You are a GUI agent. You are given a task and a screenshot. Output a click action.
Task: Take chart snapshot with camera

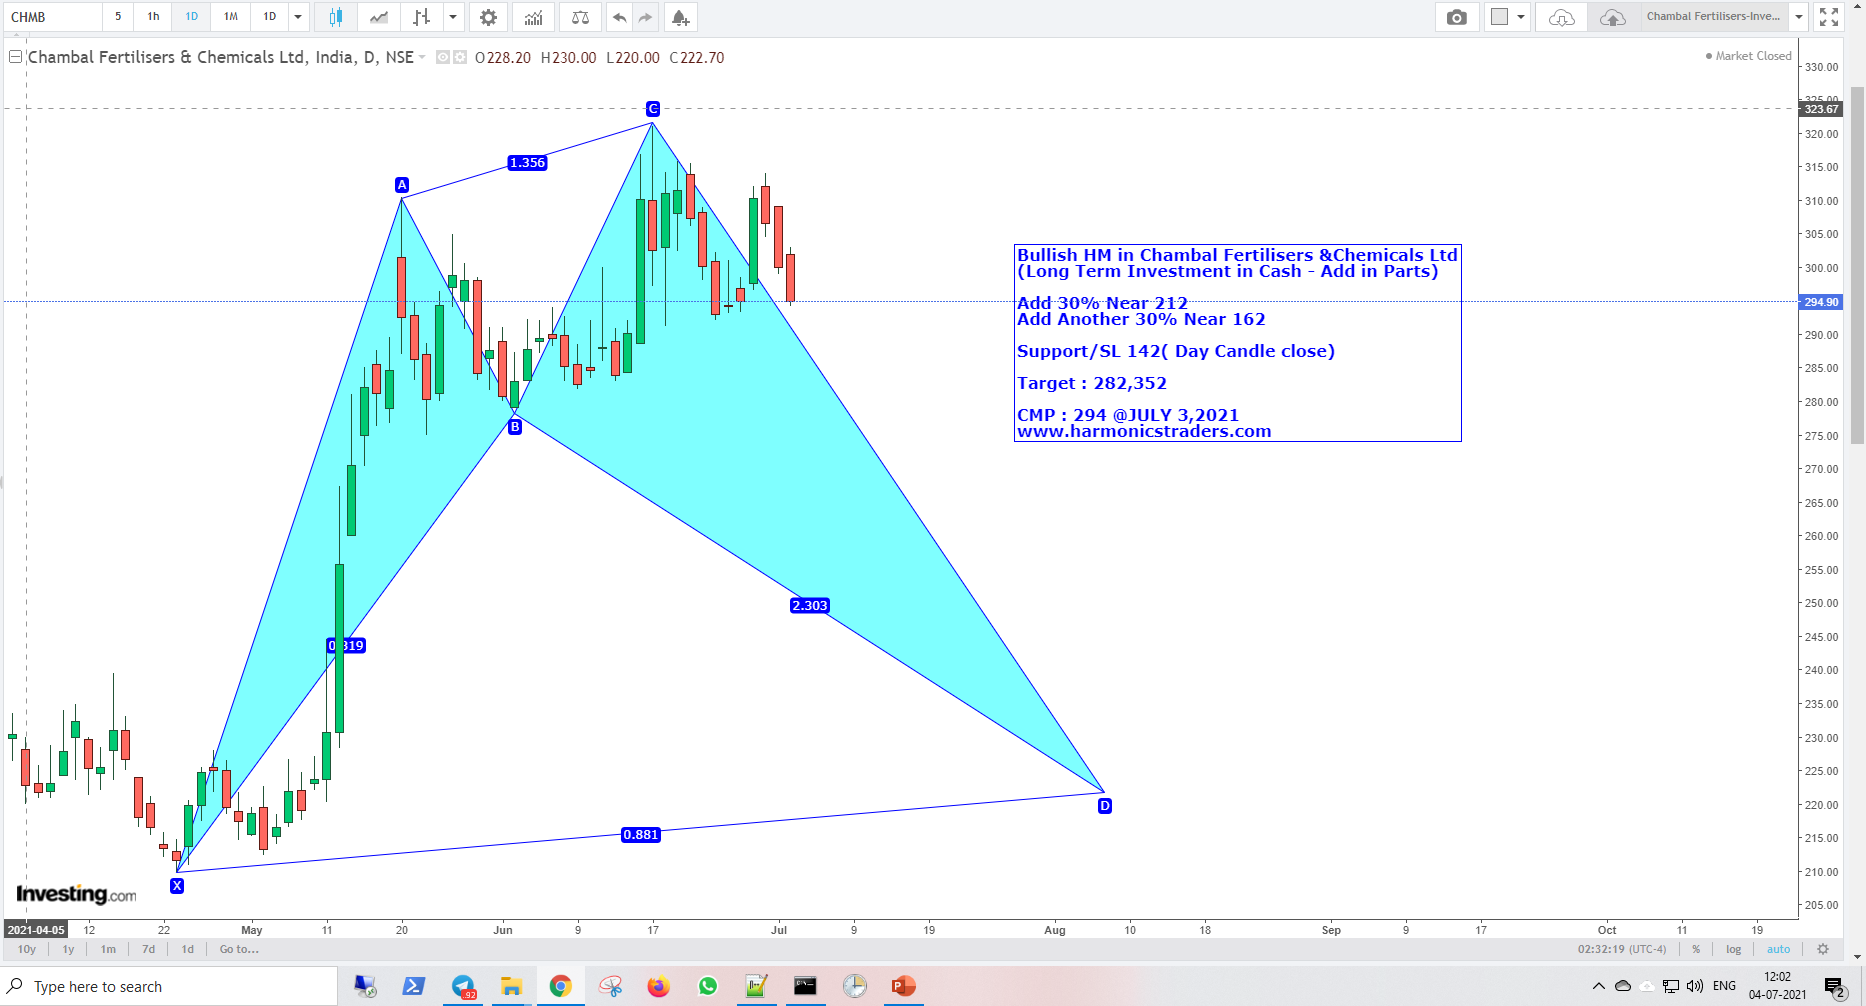pyautogui.click(x=1457, y=17)
